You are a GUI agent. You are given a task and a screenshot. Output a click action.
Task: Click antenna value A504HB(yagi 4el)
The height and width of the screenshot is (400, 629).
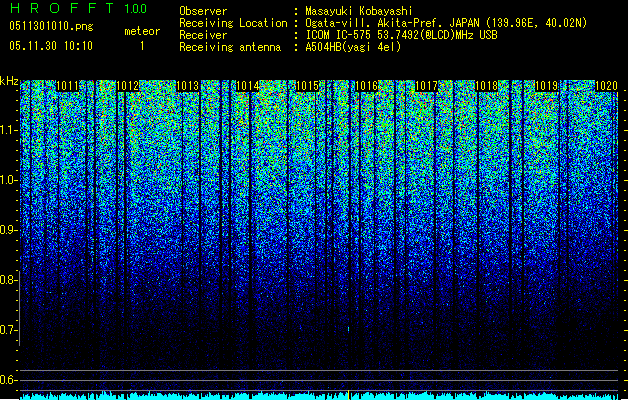tap(353, 47)
